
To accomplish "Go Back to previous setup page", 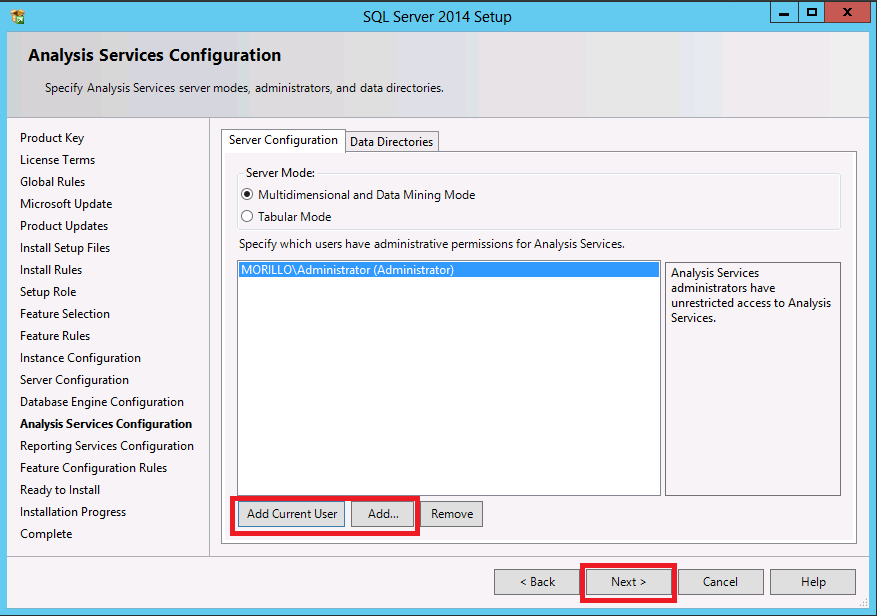I will 537,582.
